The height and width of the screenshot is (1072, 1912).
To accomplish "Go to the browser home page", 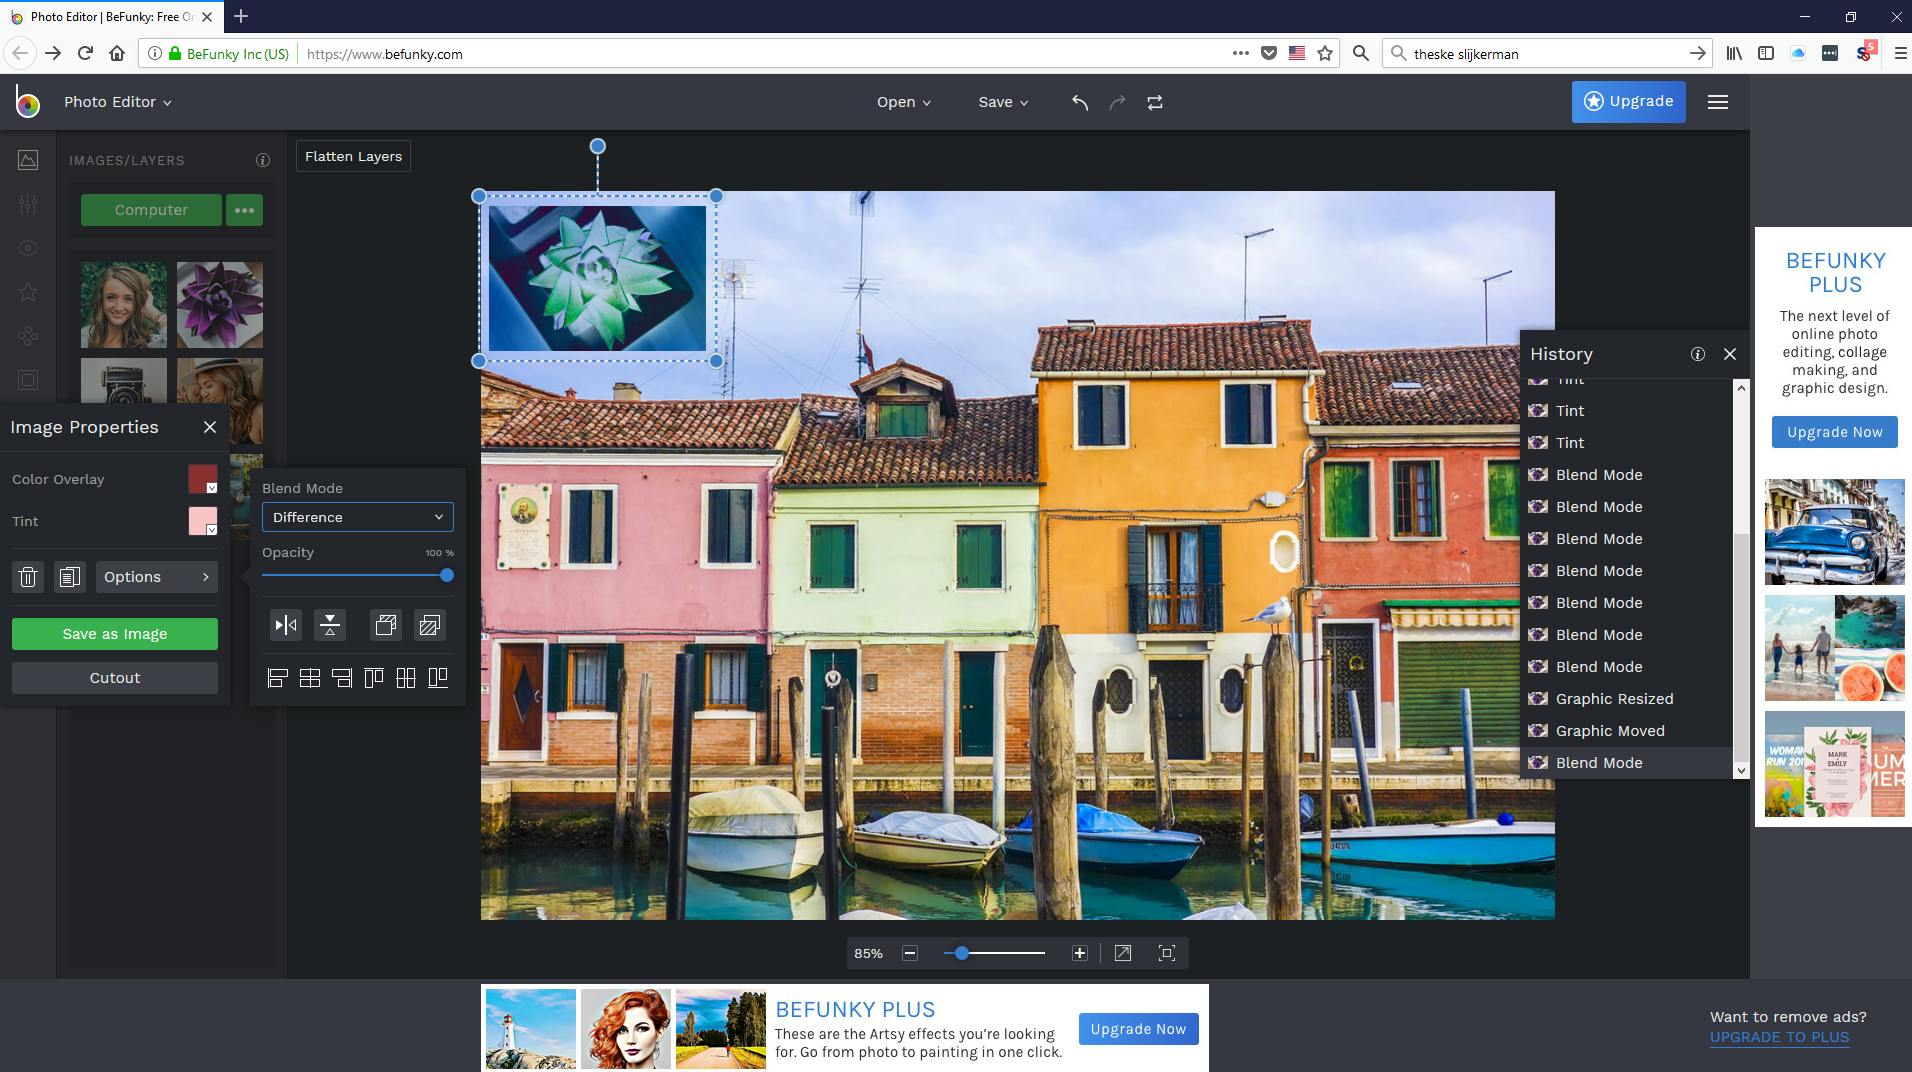I will click(x=117, y=54).
